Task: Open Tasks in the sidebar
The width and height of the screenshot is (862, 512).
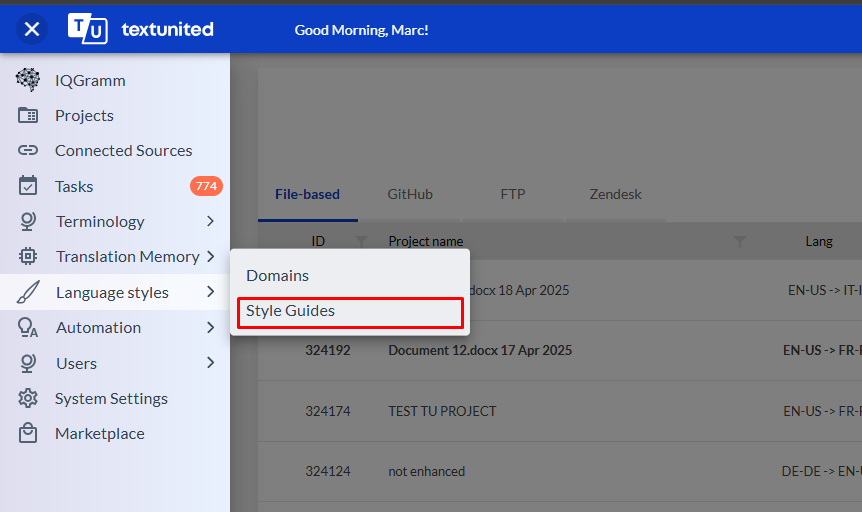Action: point(74,186)
